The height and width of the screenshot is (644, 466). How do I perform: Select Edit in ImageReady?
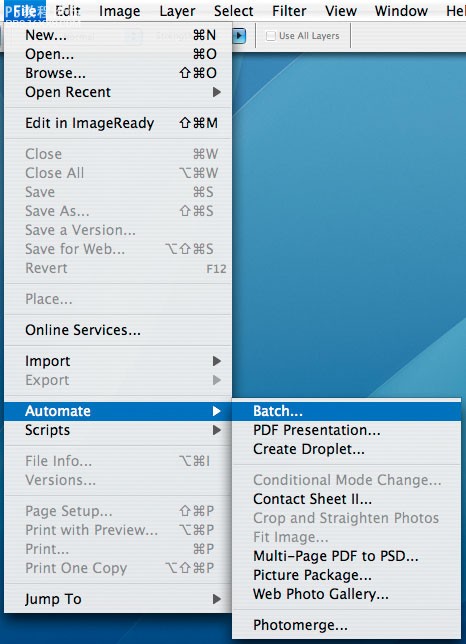point(118,123)
